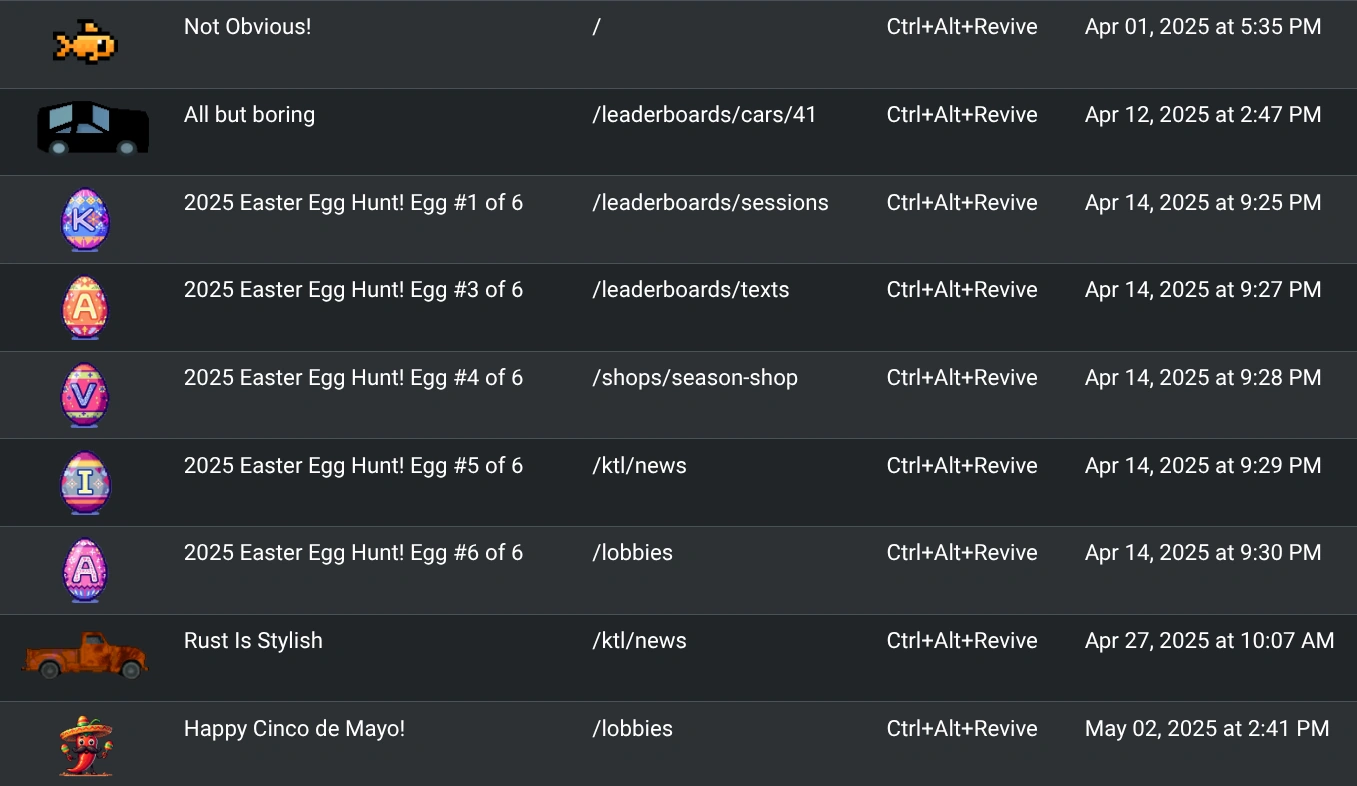Follow the /leaderboards/texts path
Viewport: 1357px width, 786px height.
(x=690, y=290)
